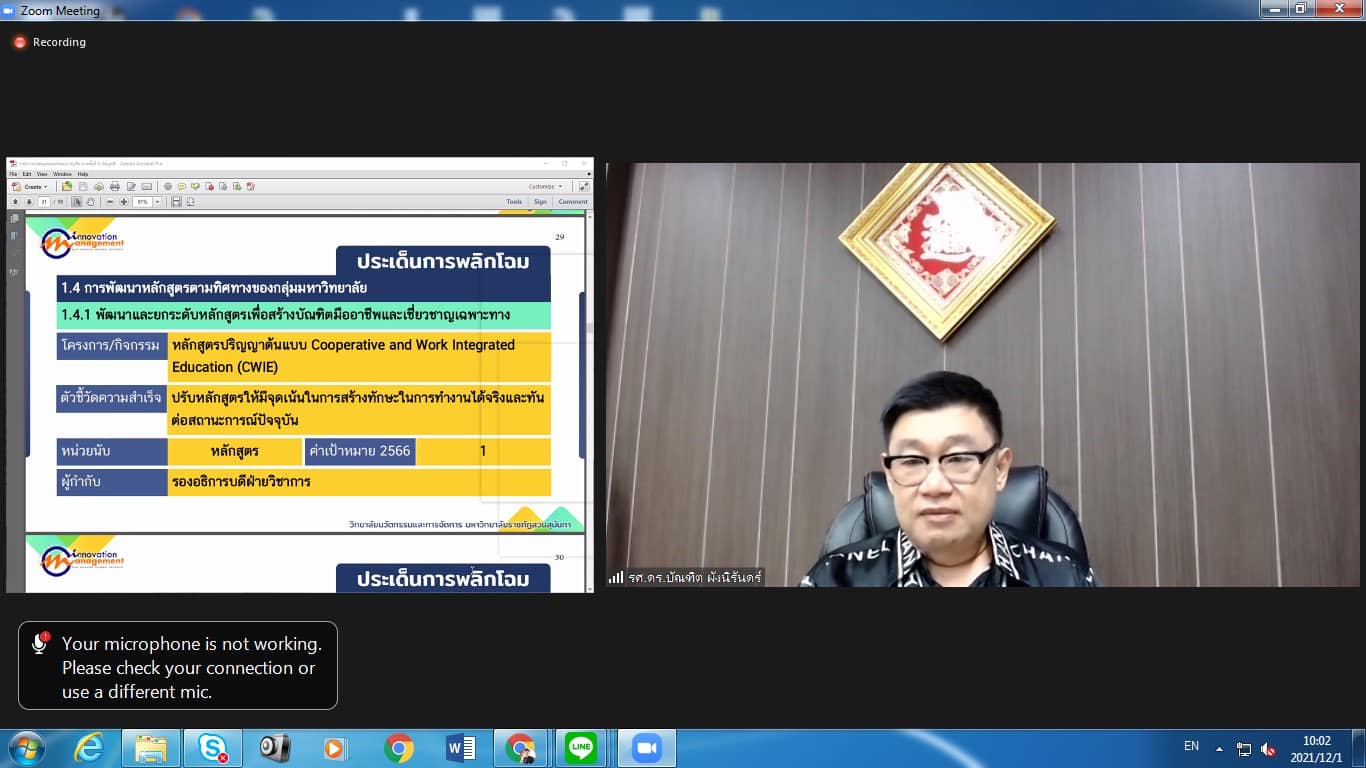Show hidden system tray icons arrow

point(1219,748)
